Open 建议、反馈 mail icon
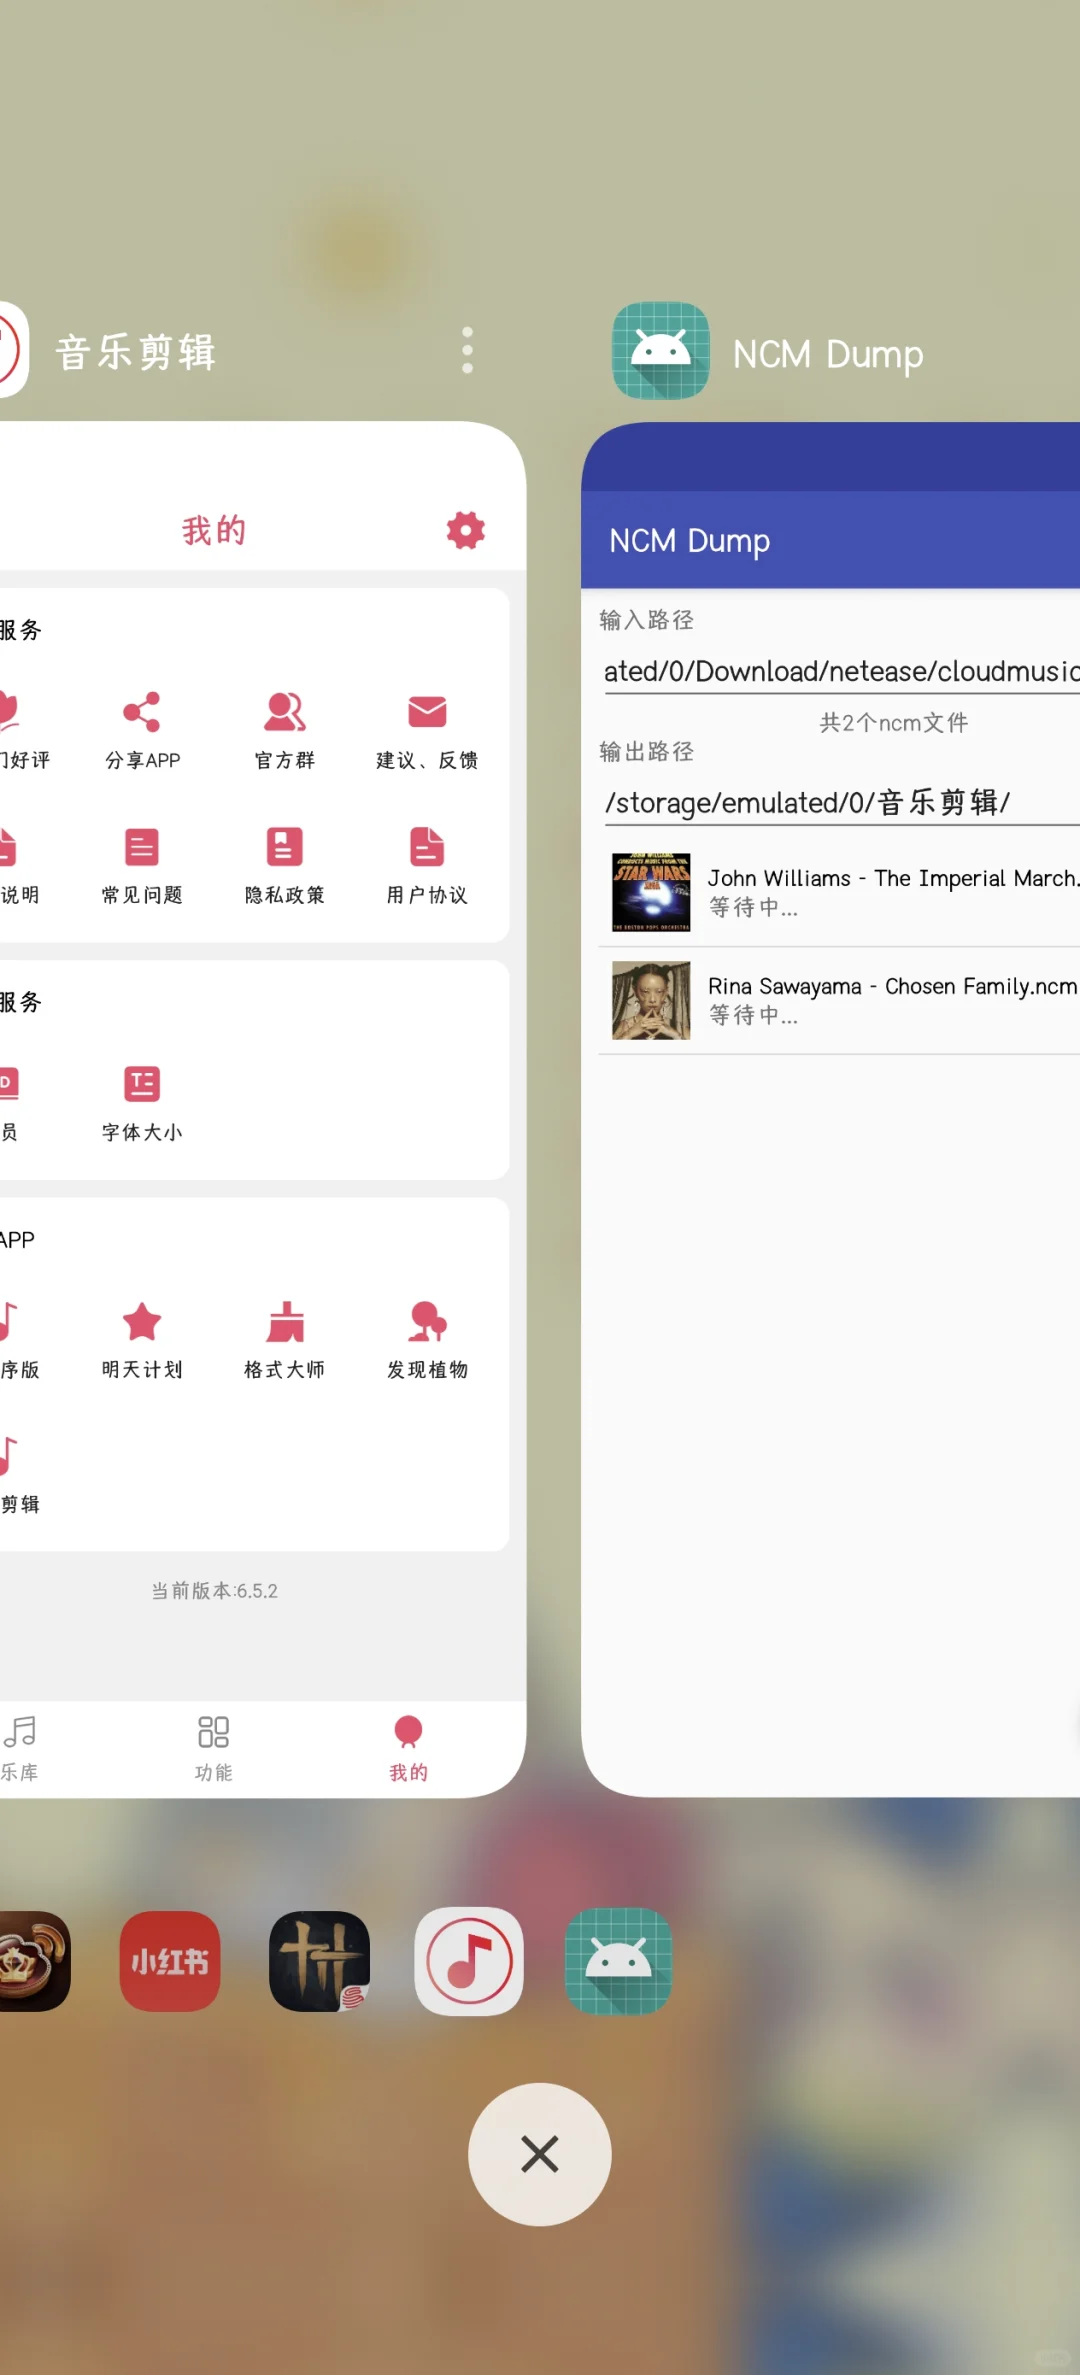 427,712
